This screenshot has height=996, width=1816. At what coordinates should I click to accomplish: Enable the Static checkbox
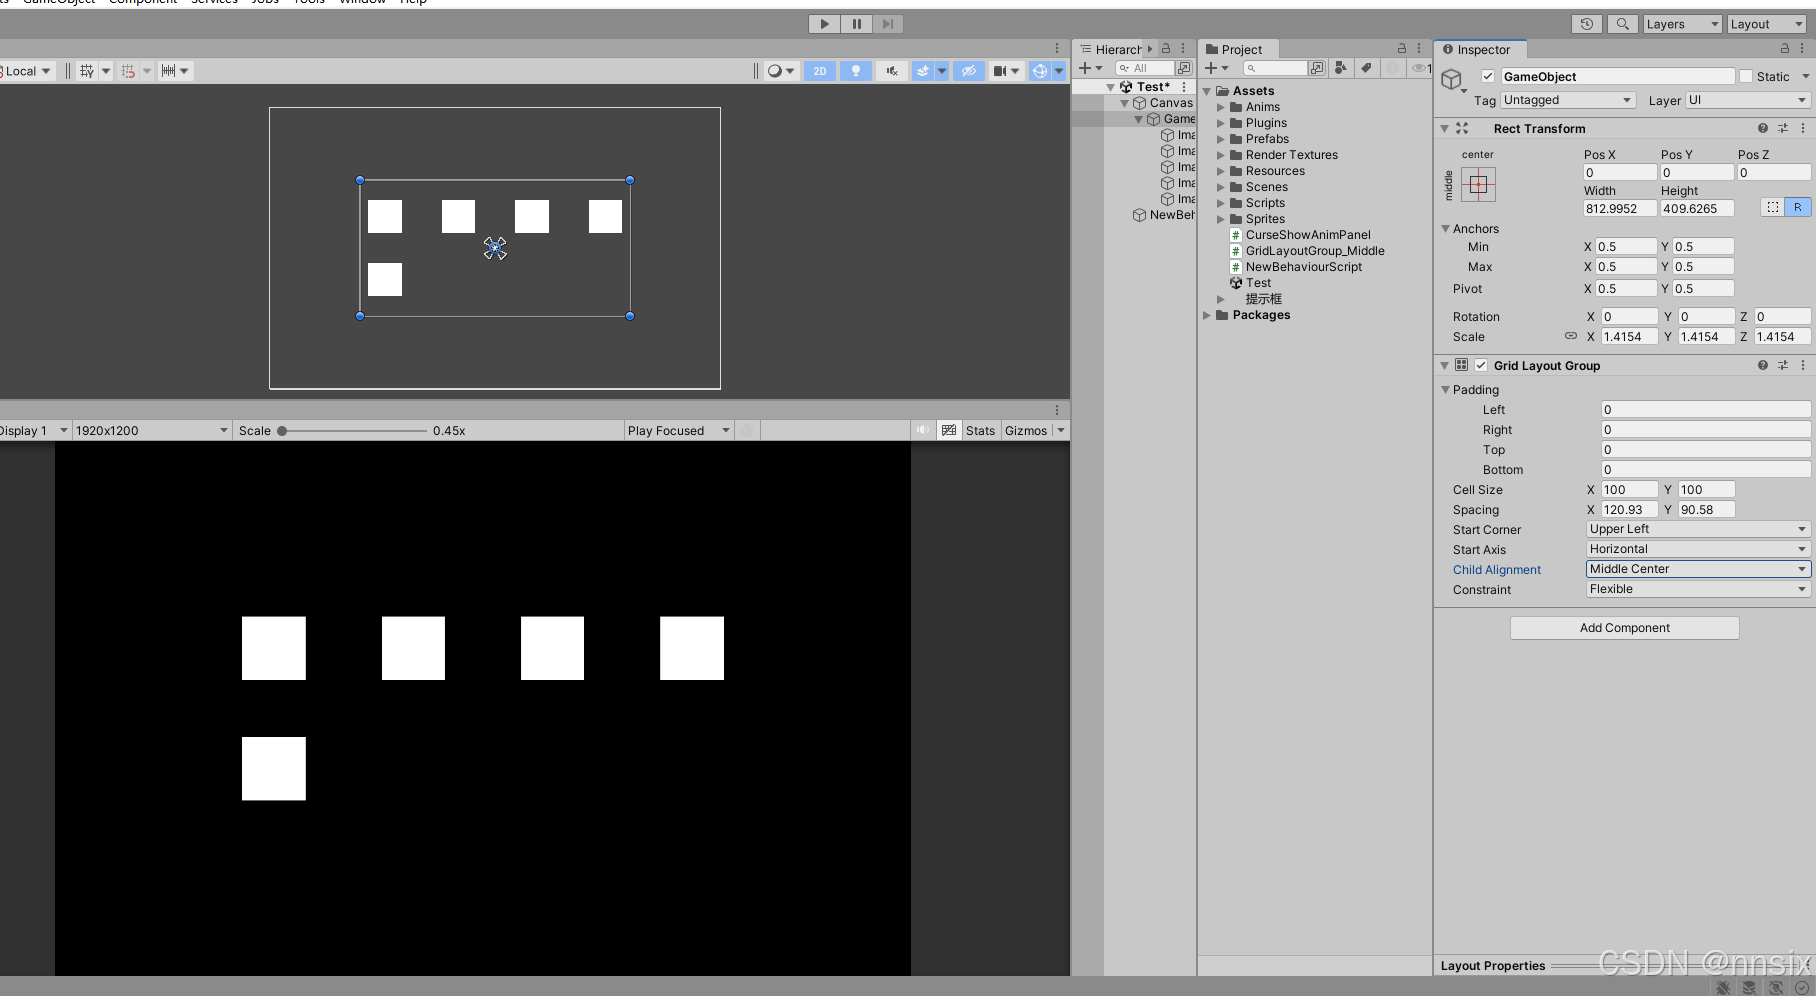click(x=1746, y=76)
